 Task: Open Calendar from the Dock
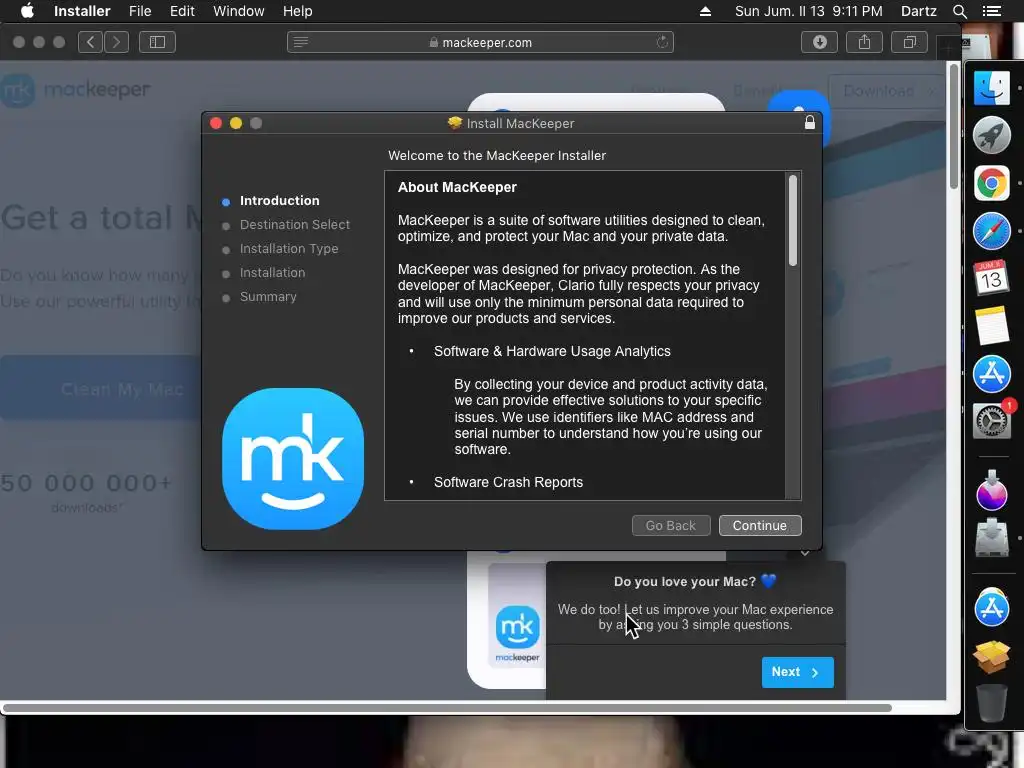click(991, 278)
